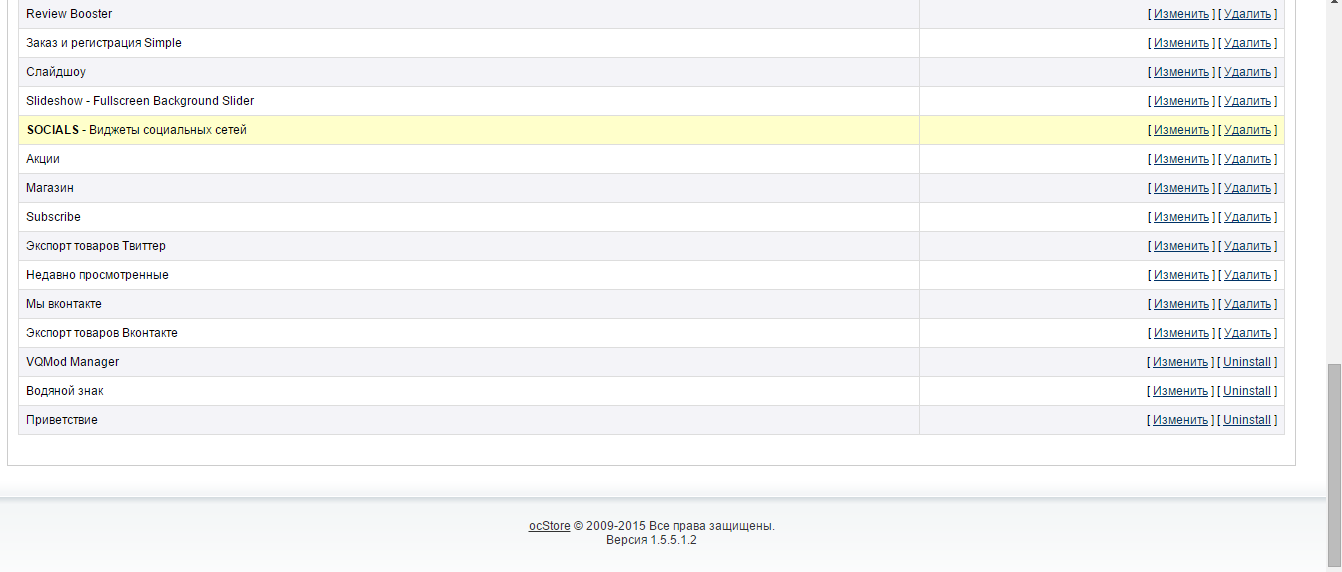Image resolution: width=1342 pixels, height=572 pixels.
Task: Delete Review Booster via Удалить link
Action: (1247, 14)
